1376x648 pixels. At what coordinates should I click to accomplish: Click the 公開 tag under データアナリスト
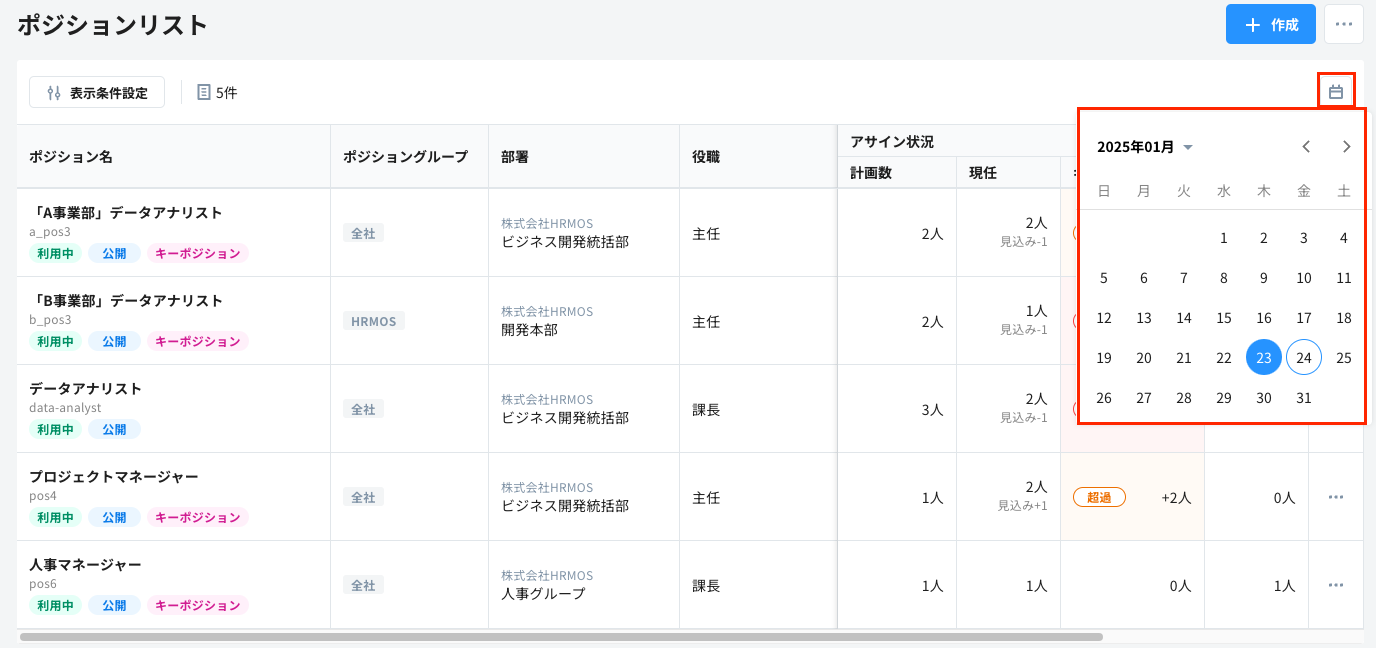113,429
